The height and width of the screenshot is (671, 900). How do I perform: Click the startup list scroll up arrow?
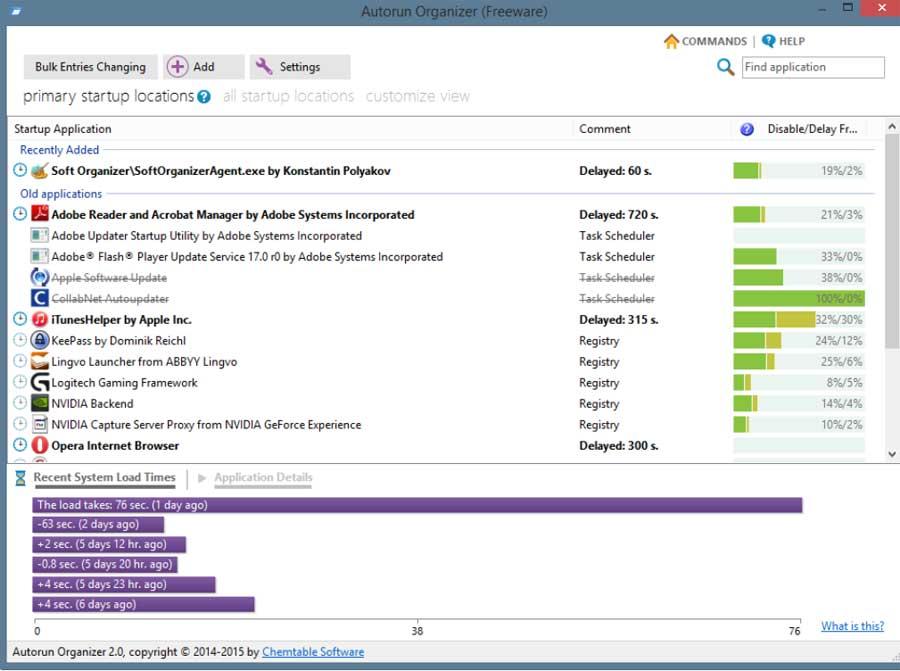[x=892, y=126]
